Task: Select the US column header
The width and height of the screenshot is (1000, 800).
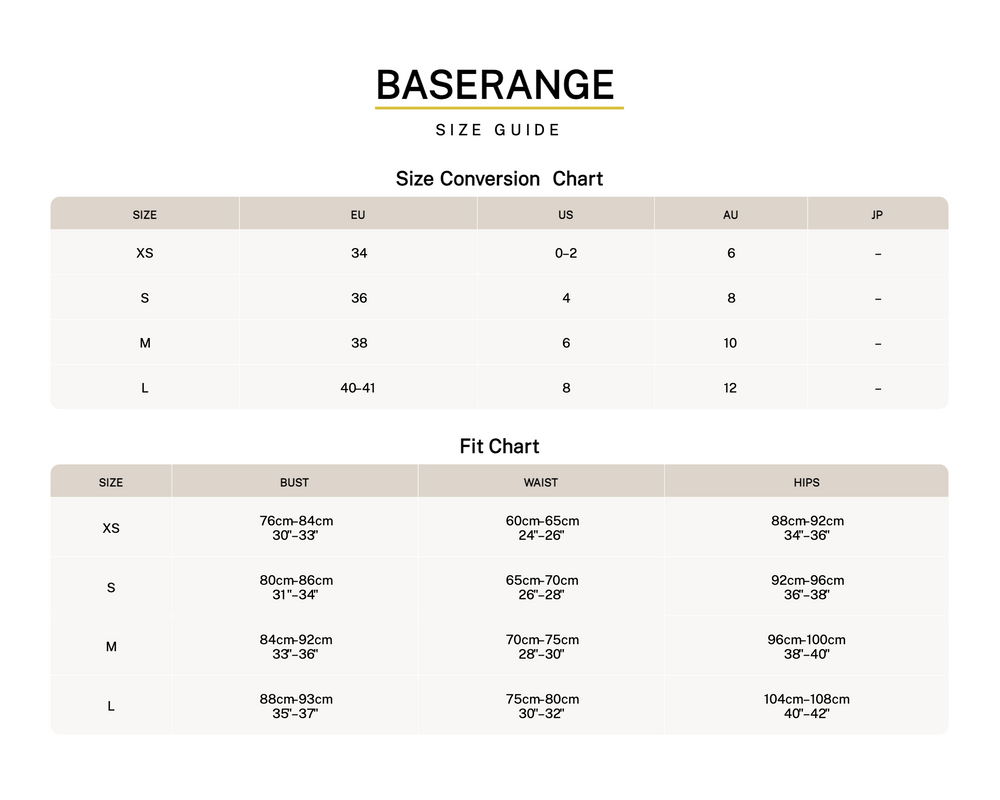Action: click(566, 215)
